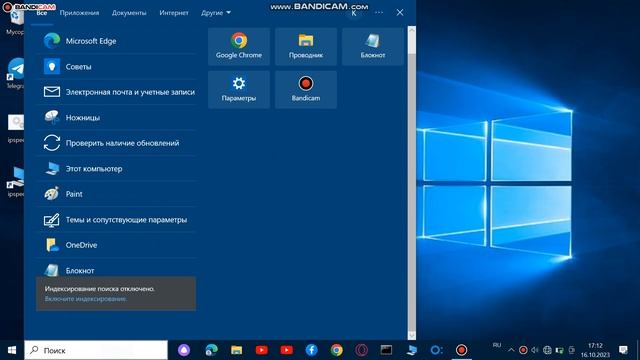Screen dimensions: 640x360
Task: Open Bandicam from the taskbar
Action: [461, 350]
